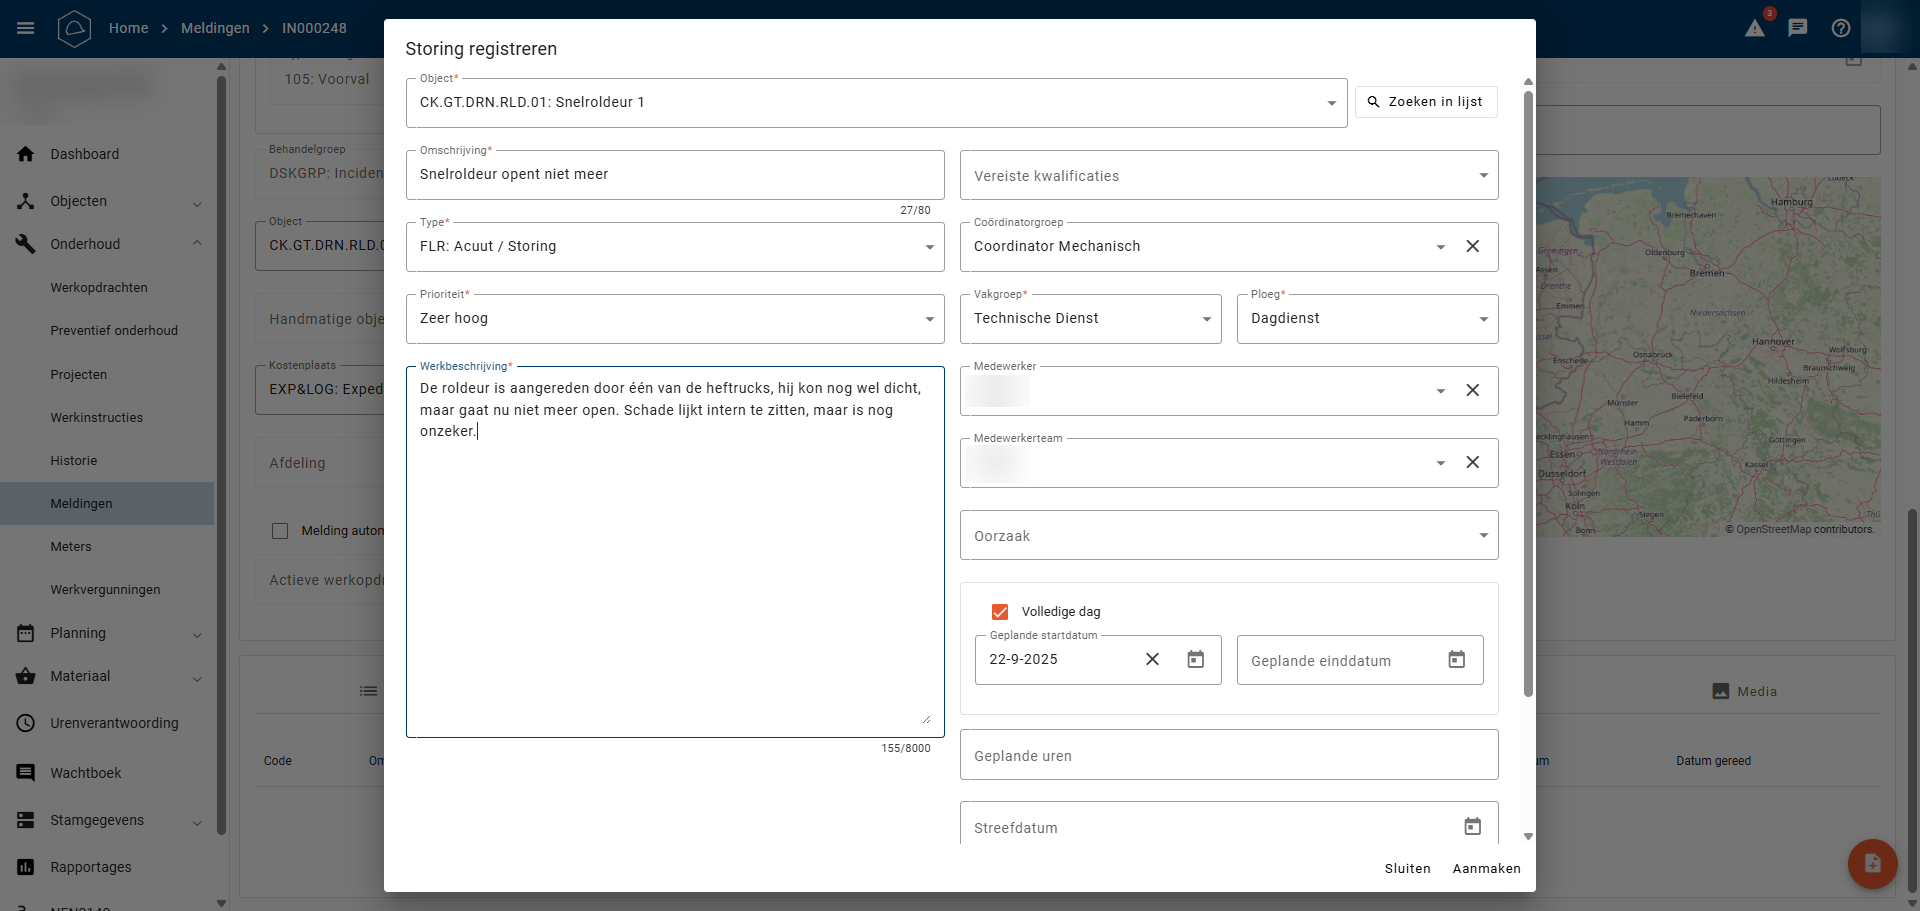This screenshot has width=1920, height=911.
Task: Click the Aanmaken button
Action: (x=1486, y=869)
